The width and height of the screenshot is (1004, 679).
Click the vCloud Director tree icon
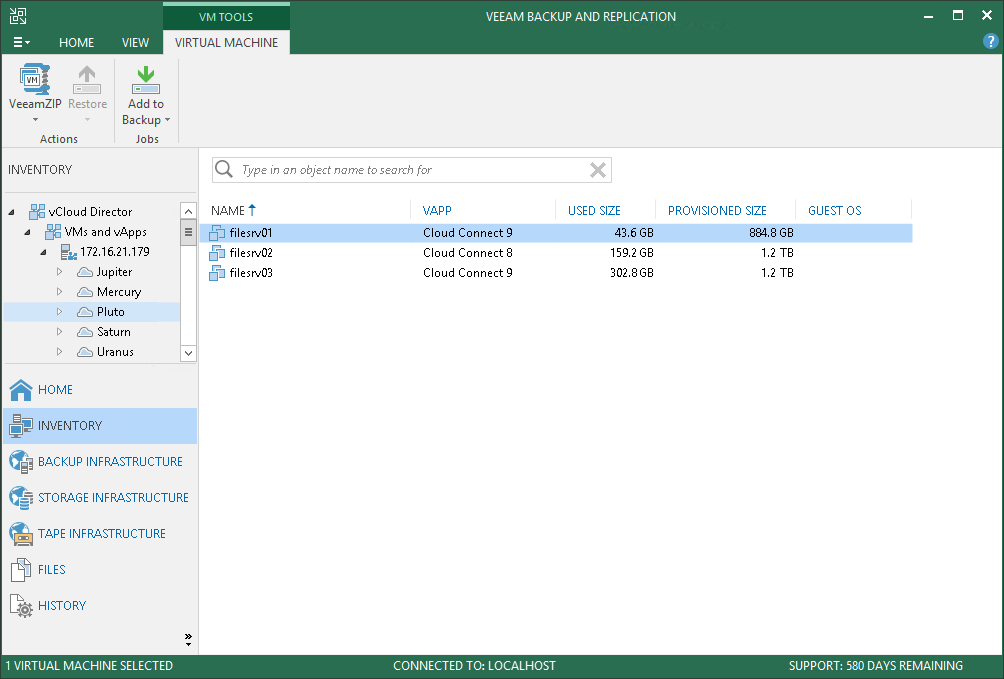37,211
